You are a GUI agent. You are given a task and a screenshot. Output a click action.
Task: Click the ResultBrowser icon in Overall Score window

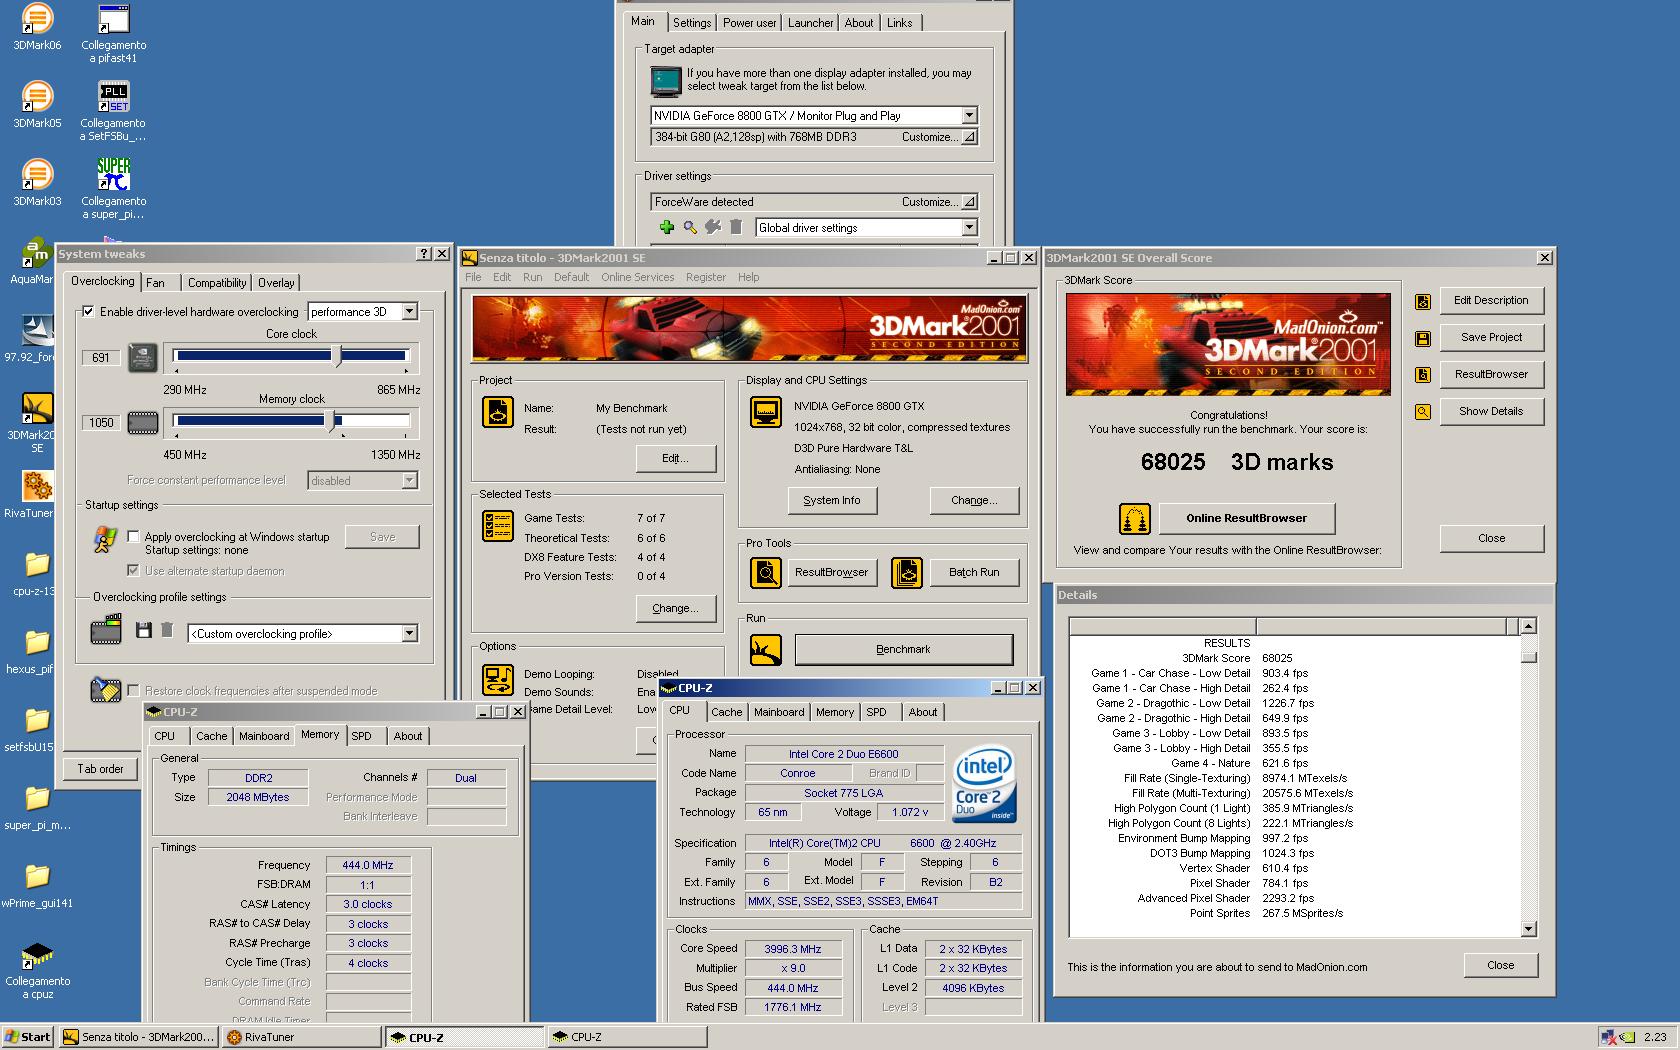[x=1423, y=375]
